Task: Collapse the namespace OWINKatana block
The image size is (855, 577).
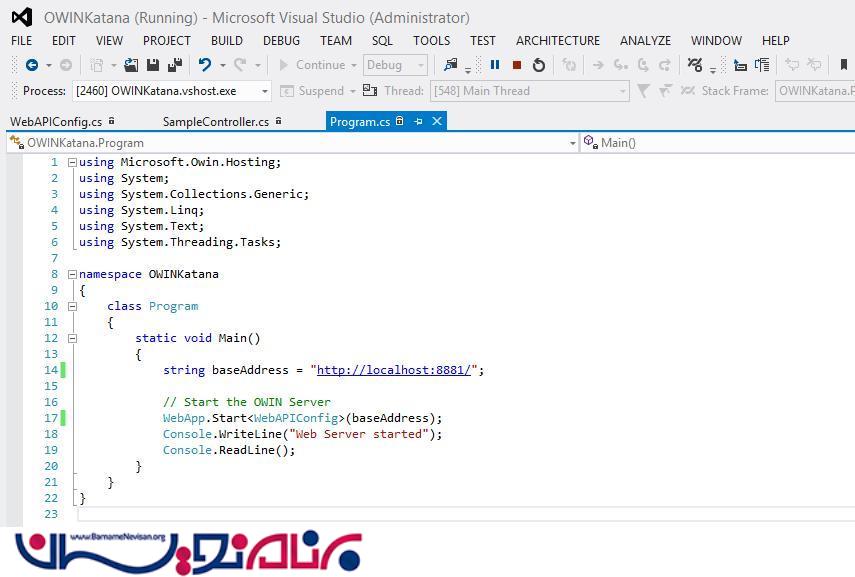Action: point(72,274)
